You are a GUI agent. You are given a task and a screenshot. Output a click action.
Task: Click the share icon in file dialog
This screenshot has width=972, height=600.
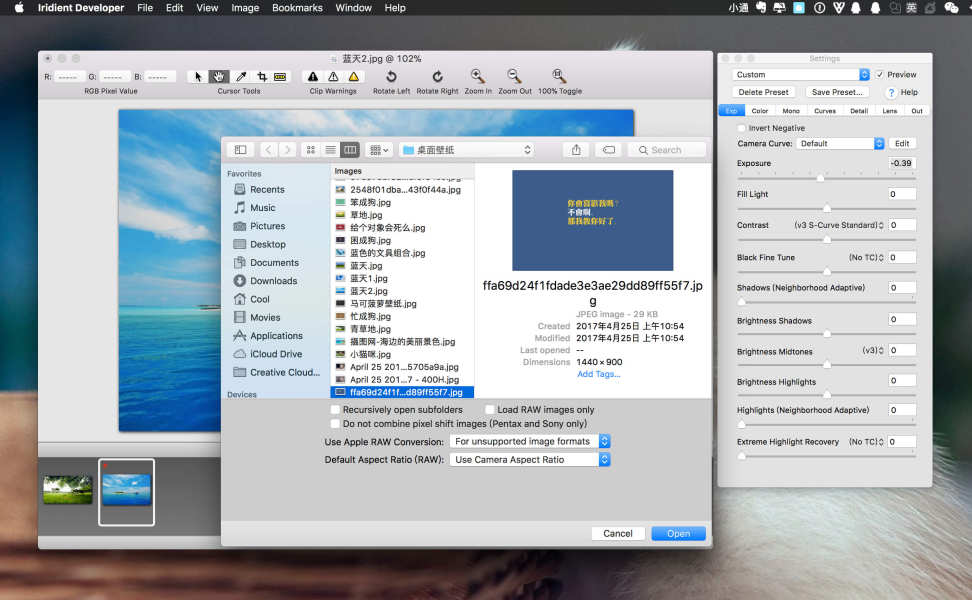tap(577, 150)
